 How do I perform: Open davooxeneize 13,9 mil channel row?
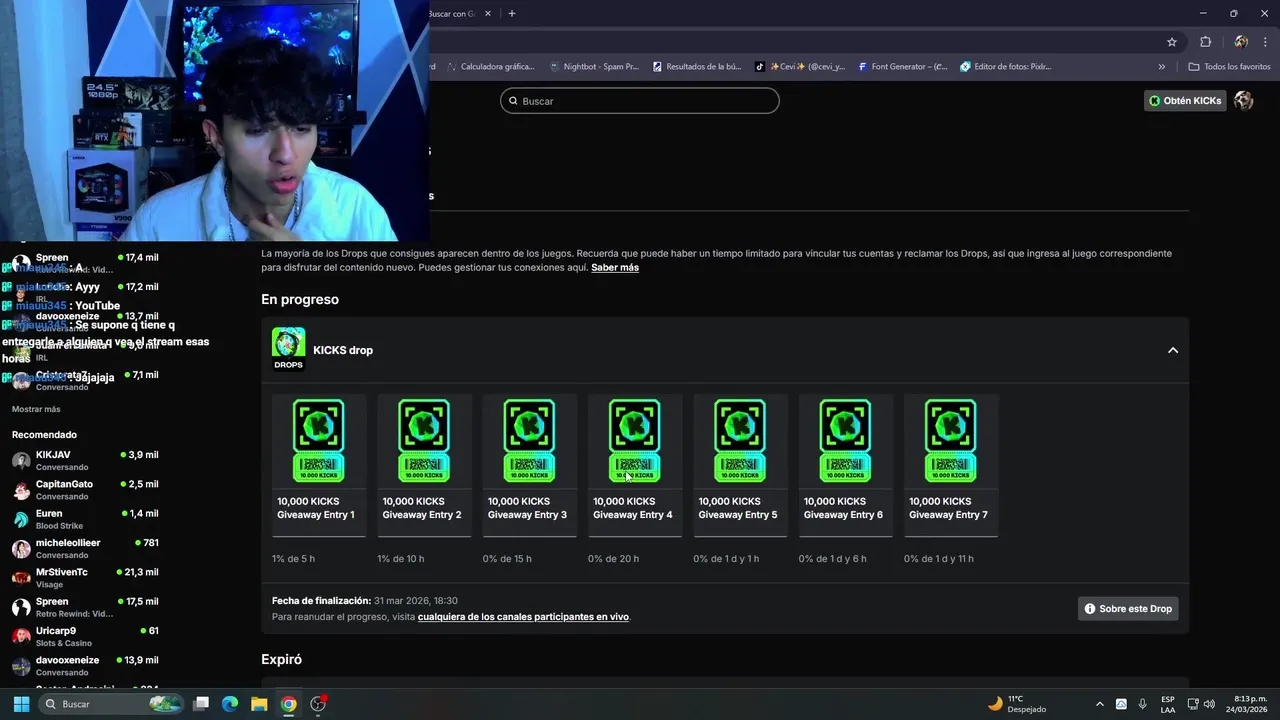(x=85, y=666)
